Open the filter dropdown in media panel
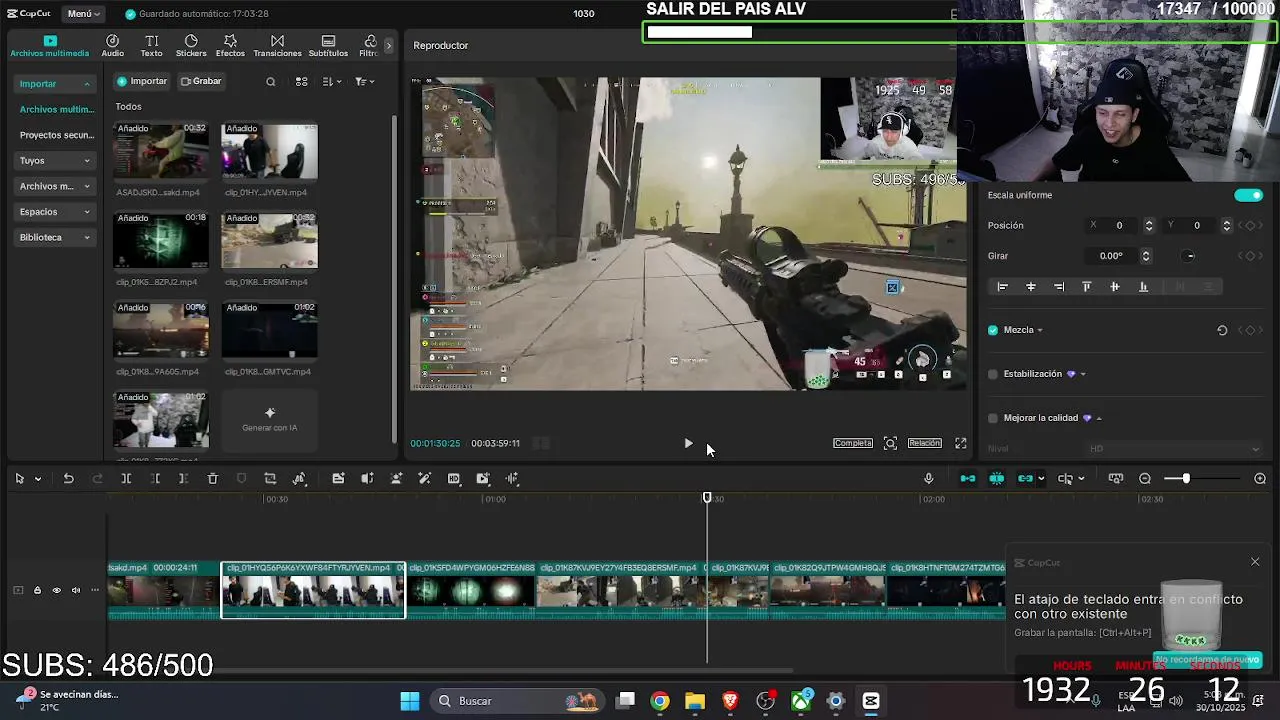1280x720 pixels. (364, 82)
